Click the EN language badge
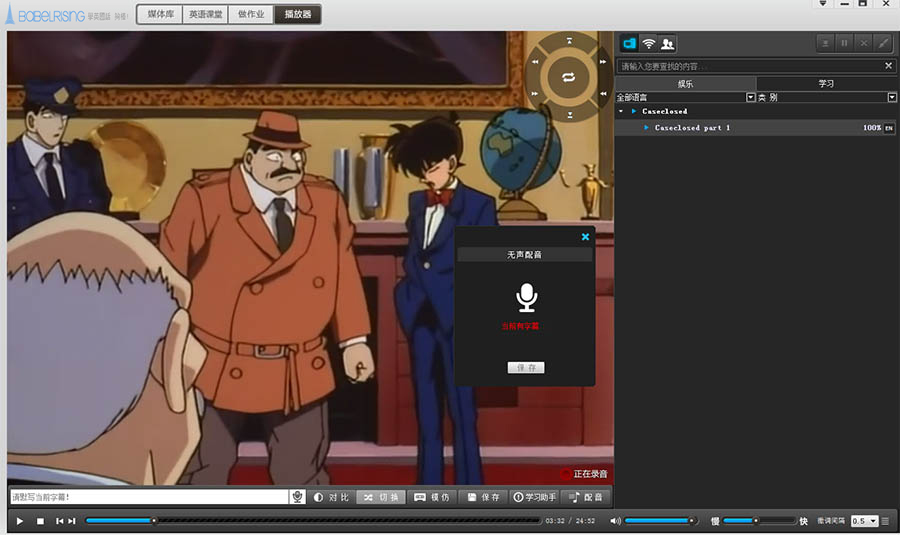 pyautogui.click(x=889, y=128)
